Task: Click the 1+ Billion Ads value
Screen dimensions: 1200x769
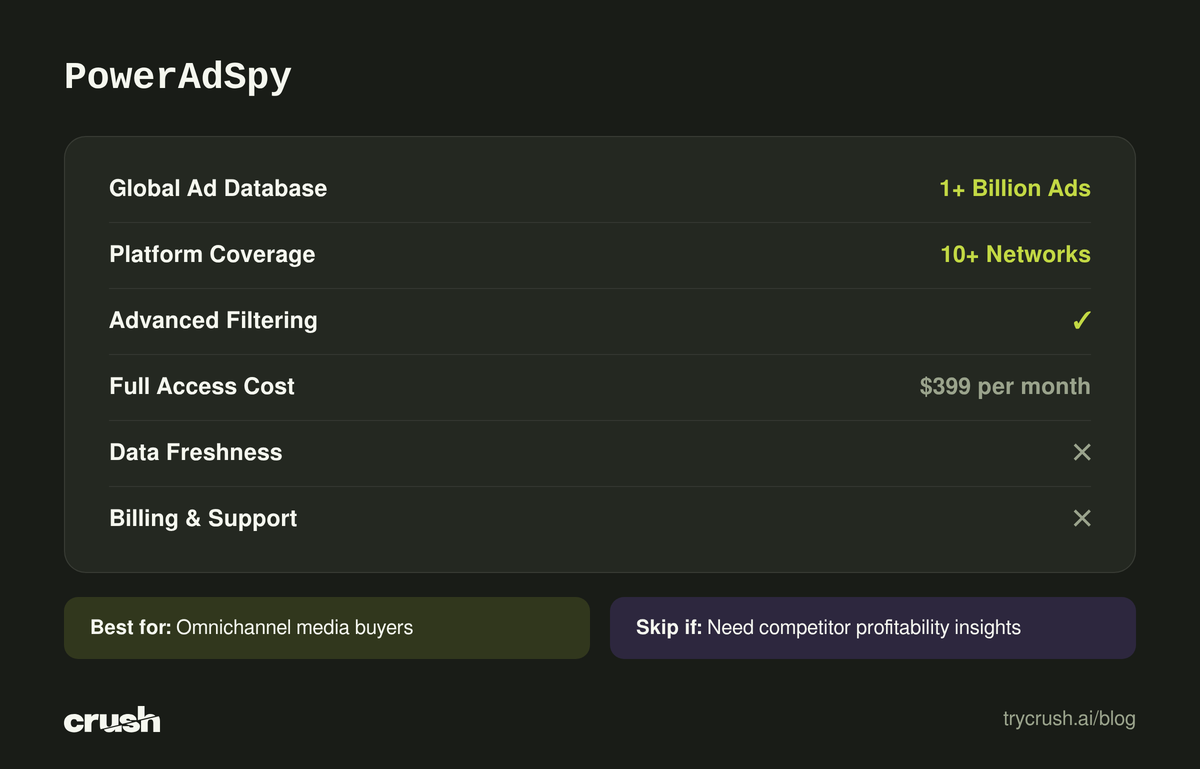Action: (x=1014, y=188)
